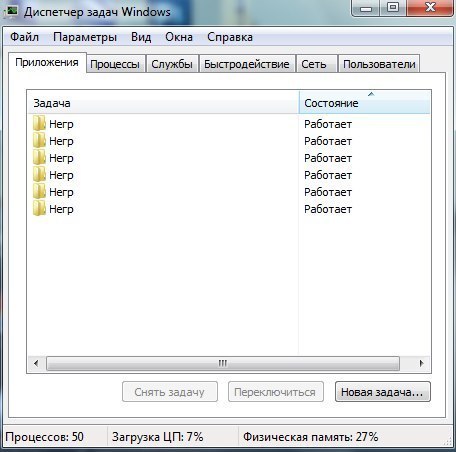Pick the folder icon of the fifth task

pos(39,192)
